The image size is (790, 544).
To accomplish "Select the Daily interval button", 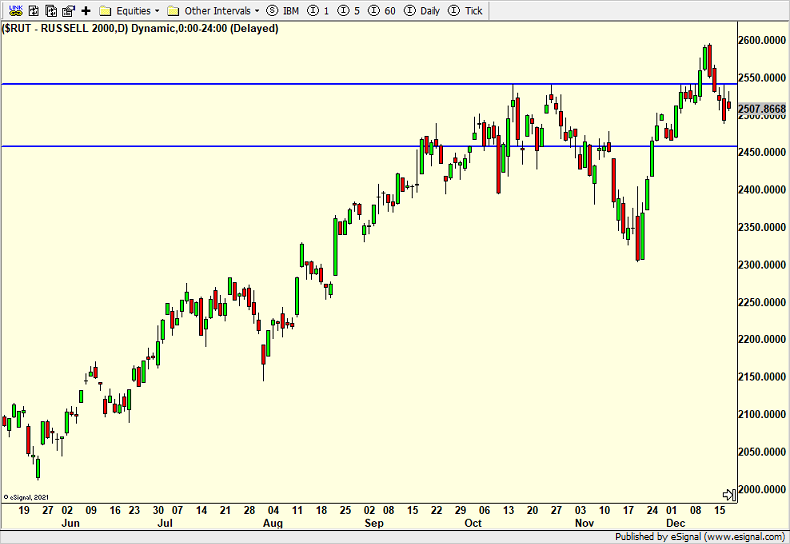I will click(x=421, y=11).
